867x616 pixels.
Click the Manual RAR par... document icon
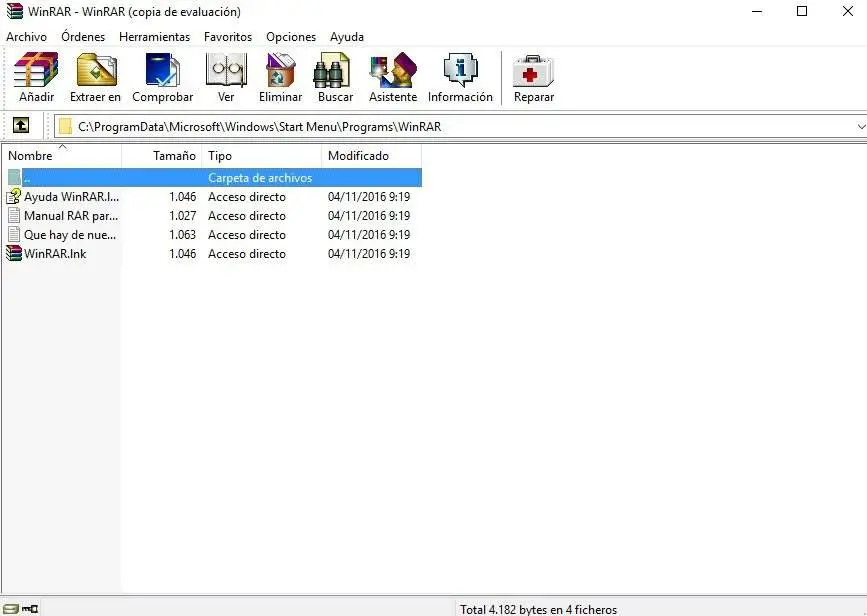[14, 216]
